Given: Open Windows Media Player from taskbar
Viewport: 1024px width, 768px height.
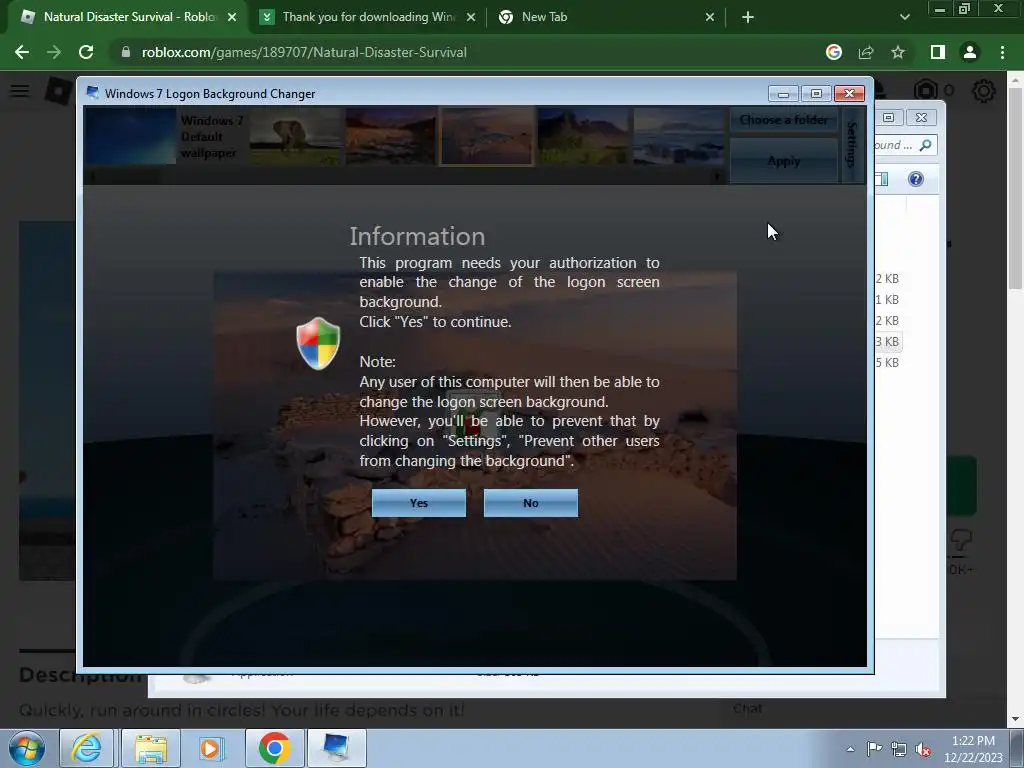Looking at the screenshot, I should (210, 748).
